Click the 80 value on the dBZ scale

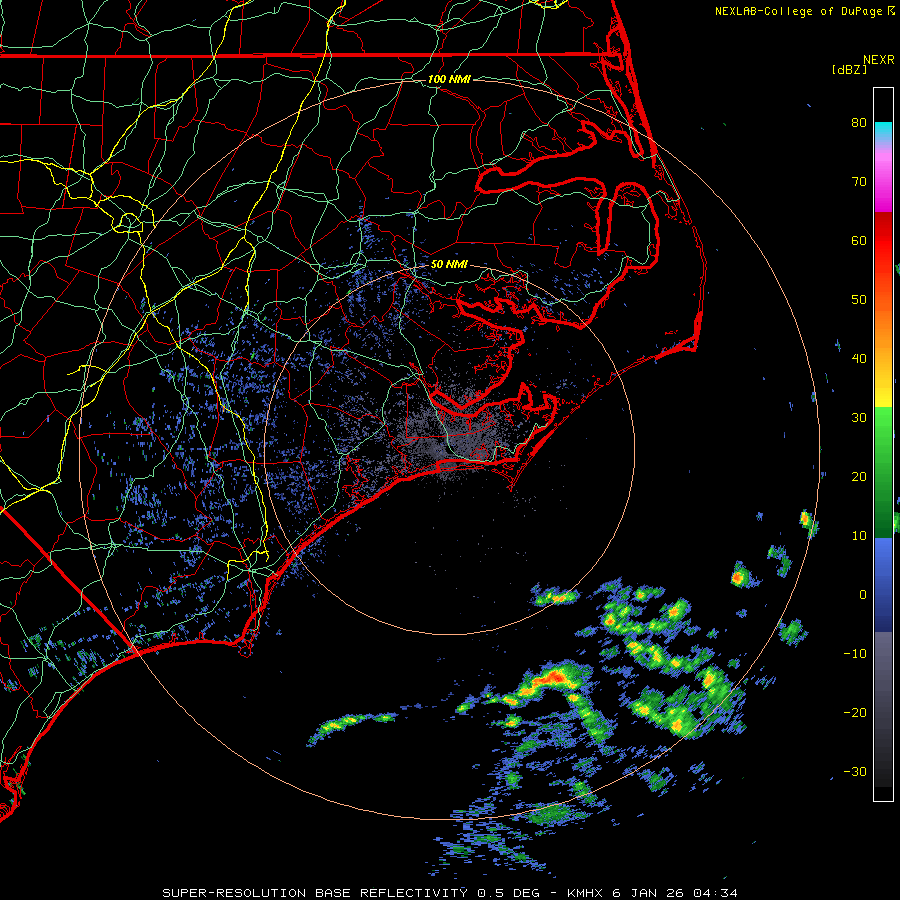coord(859,122)
